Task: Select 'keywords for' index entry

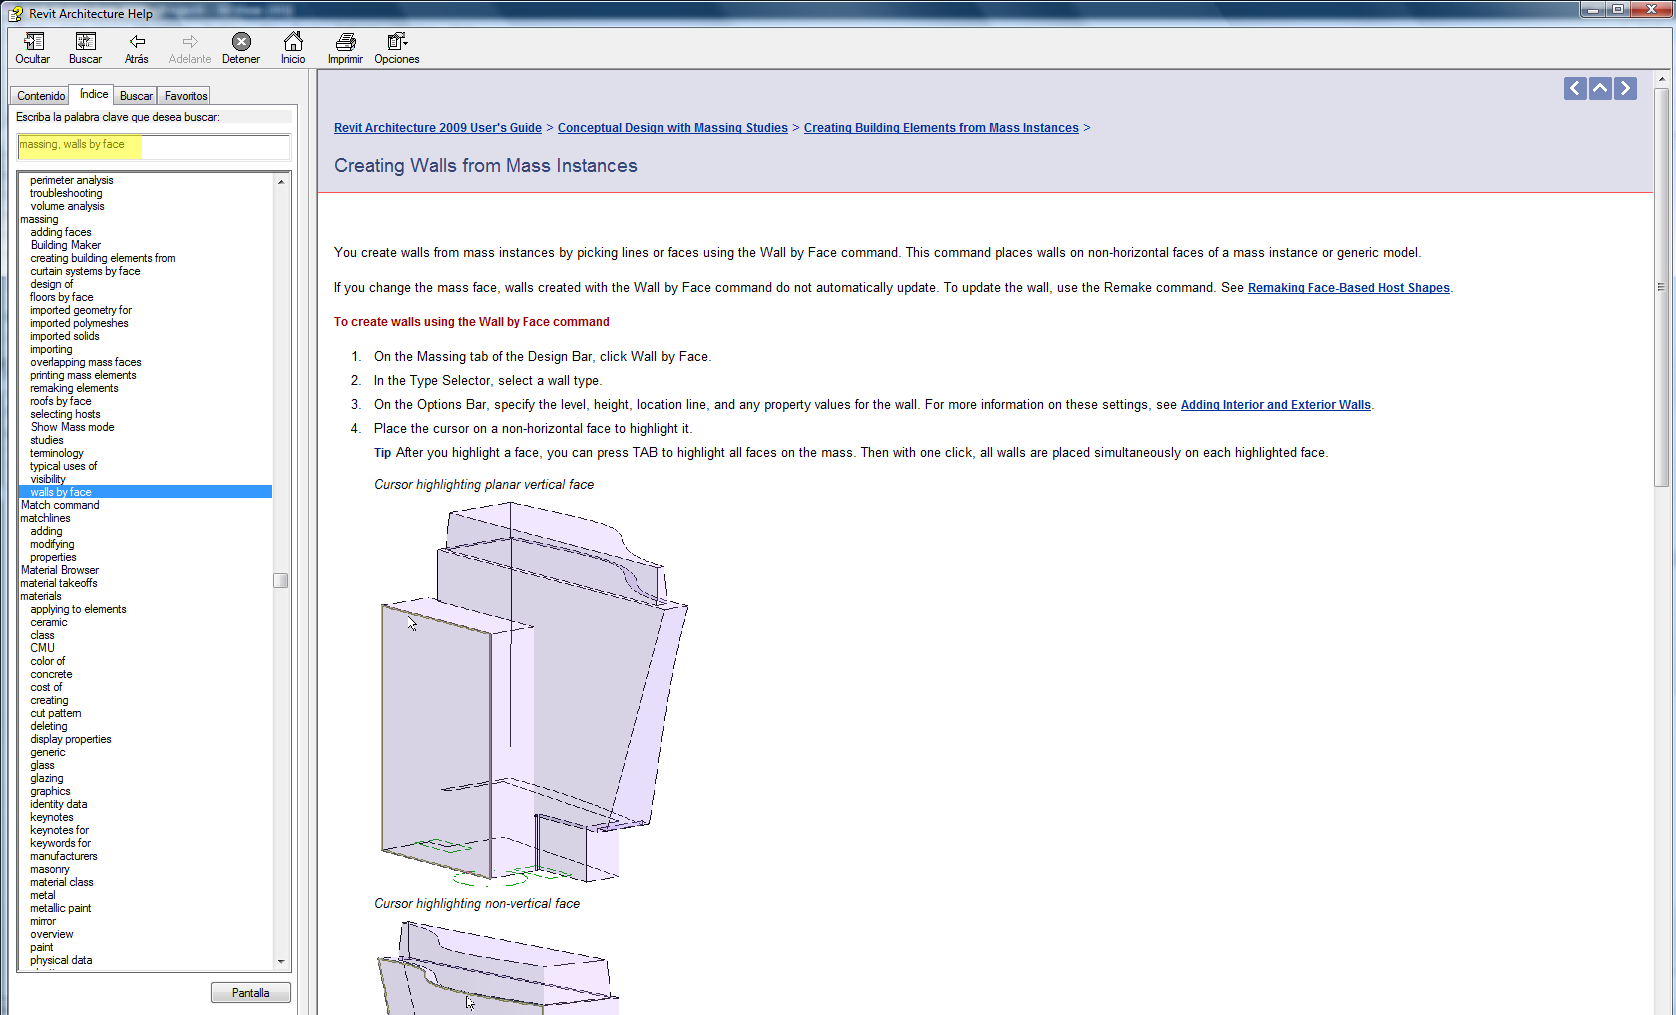Action: 60,843
